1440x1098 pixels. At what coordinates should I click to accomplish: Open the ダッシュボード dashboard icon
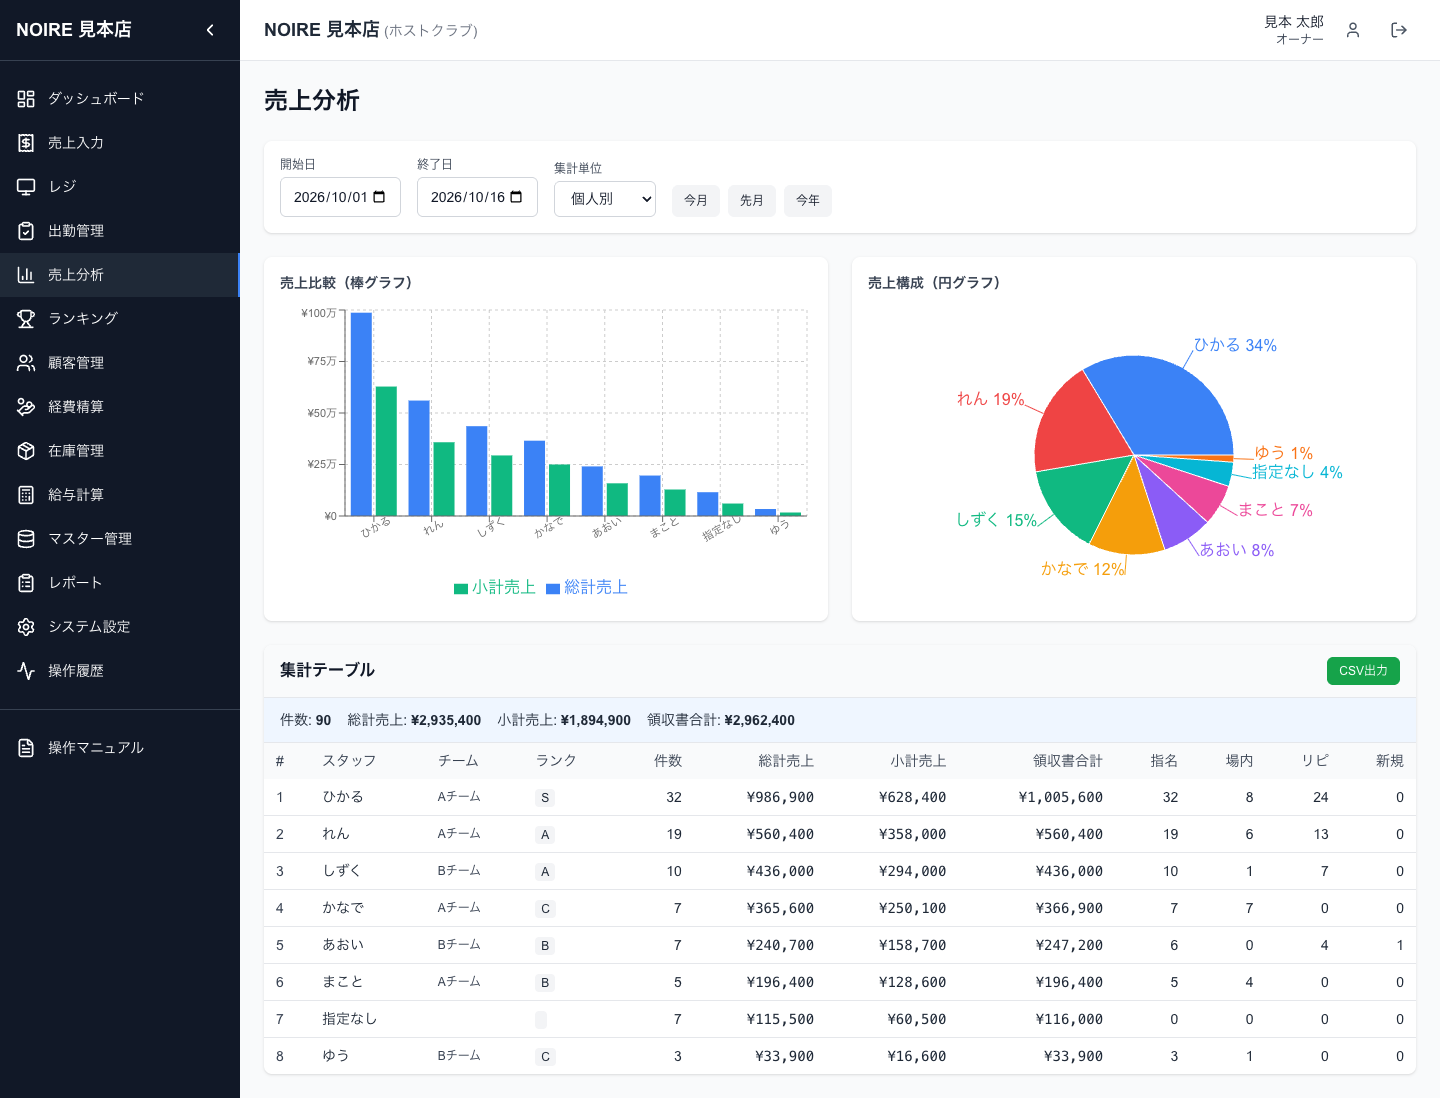(x=26, y=99)
